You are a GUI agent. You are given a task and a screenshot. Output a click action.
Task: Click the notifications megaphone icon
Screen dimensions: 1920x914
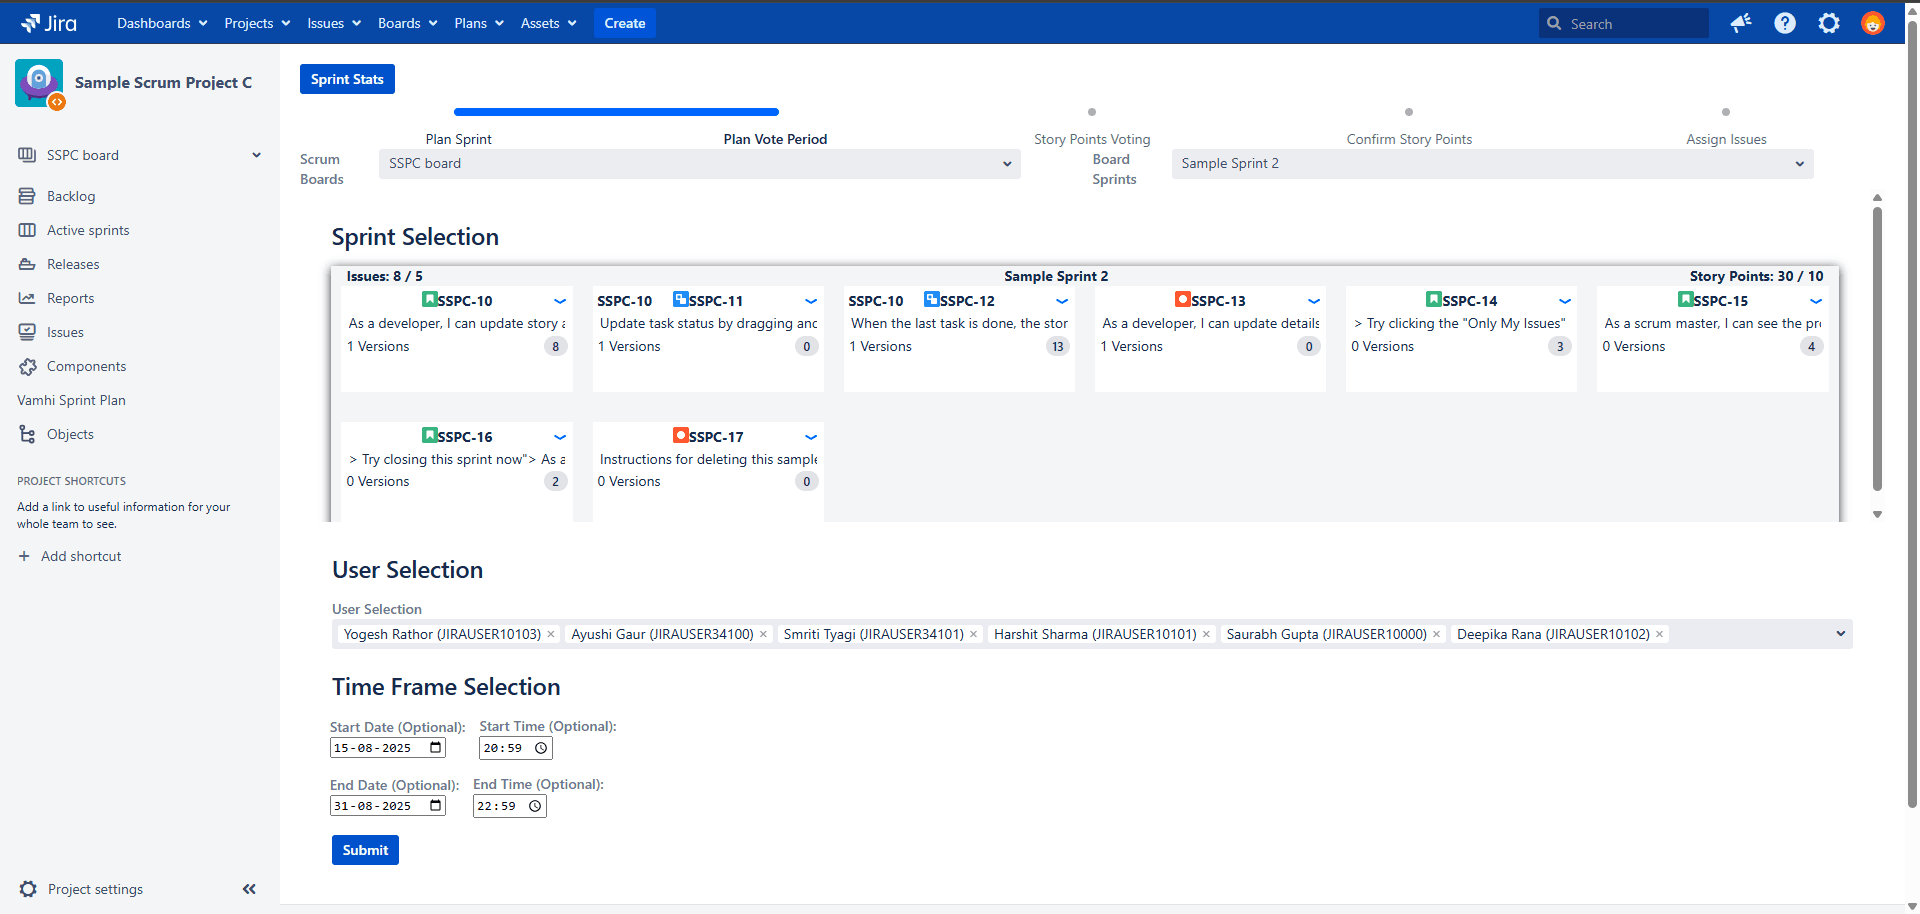(x=1741, y=23)
